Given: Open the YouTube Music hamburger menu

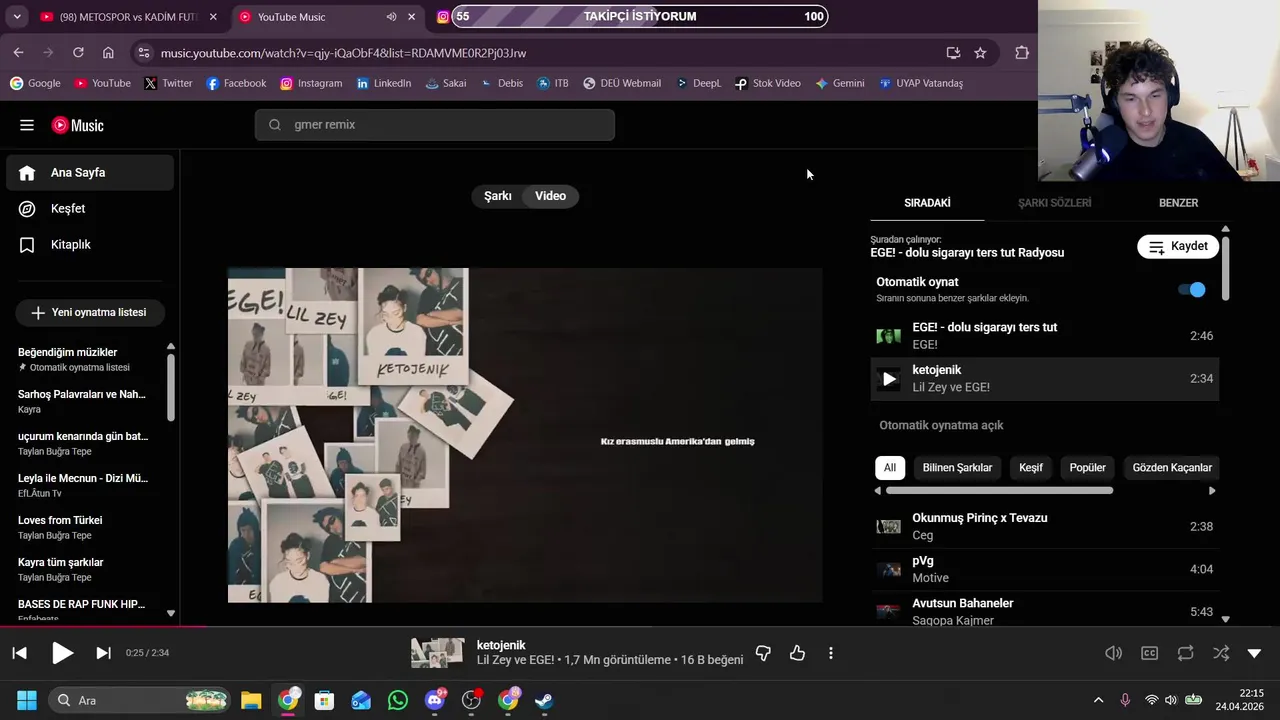Looking at the screenshot, I should [27, 125].
